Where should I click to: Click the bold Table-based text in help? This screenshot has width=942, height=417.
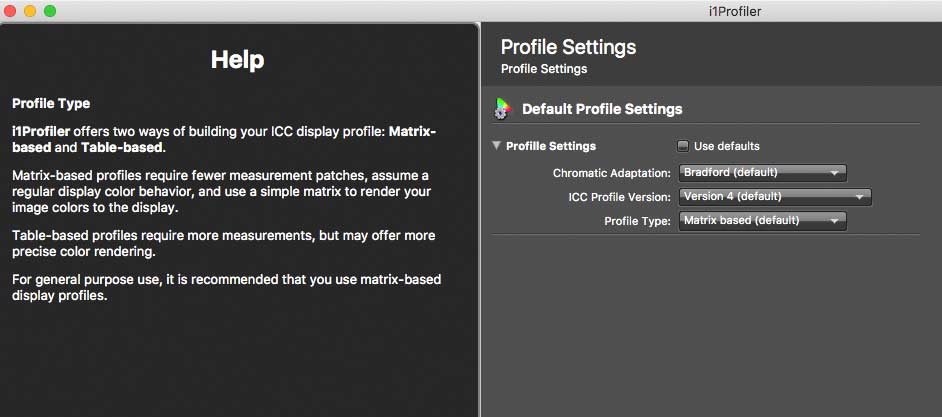pyautogui.click(x=122, y=148)
